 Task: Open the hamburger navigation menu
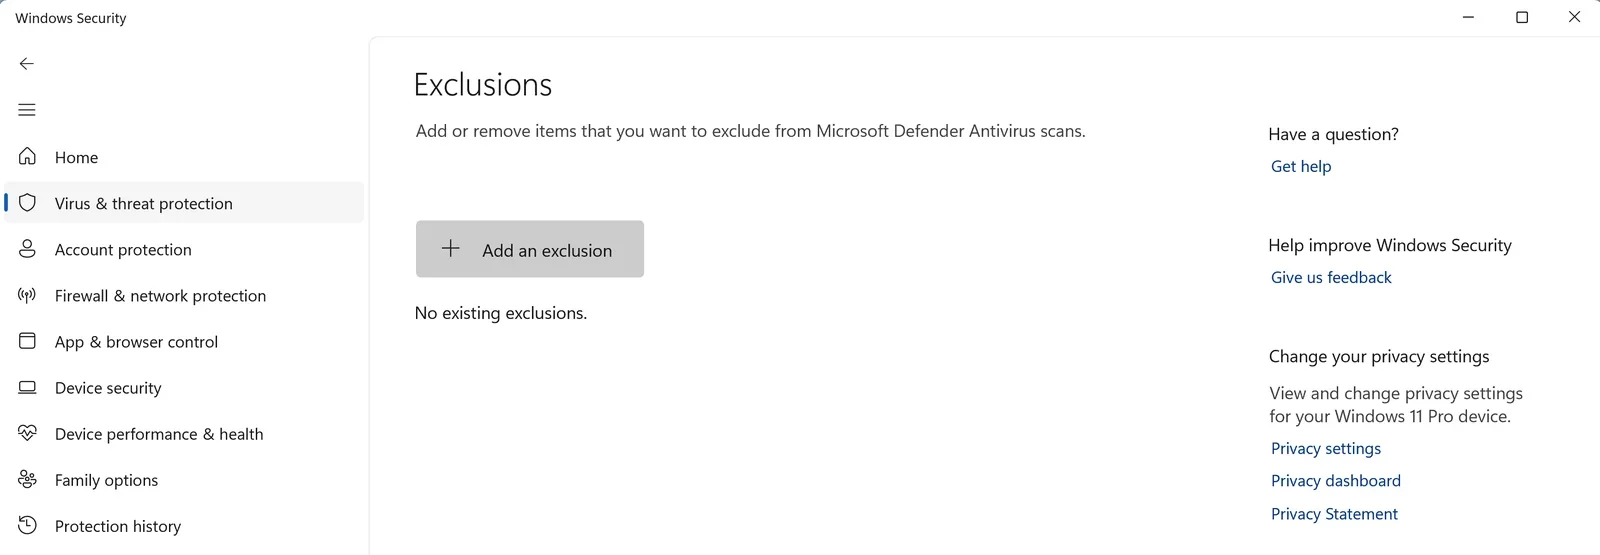(27, 110)
